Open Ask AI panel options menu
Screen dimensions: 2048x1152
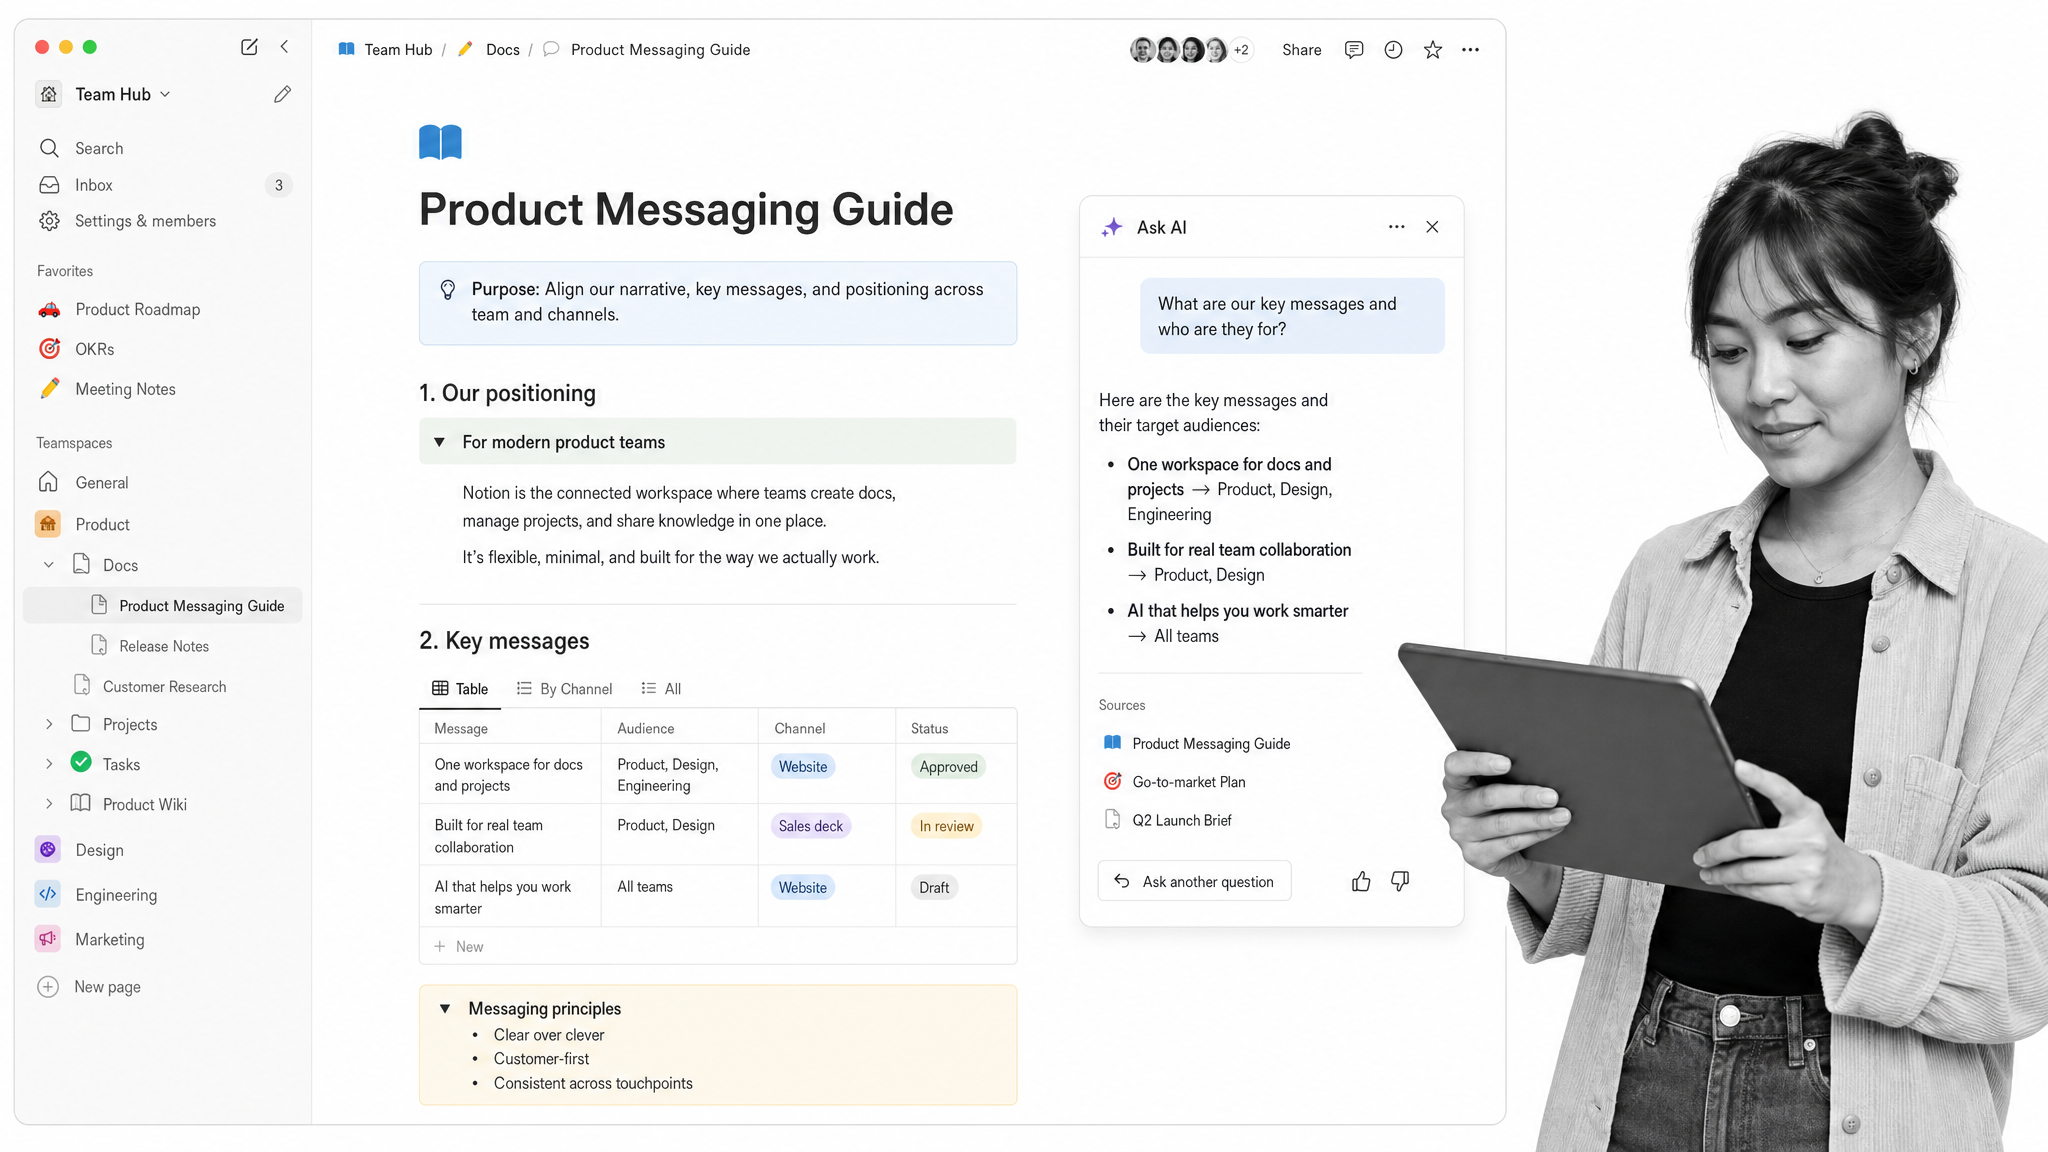pos(1396,227)
